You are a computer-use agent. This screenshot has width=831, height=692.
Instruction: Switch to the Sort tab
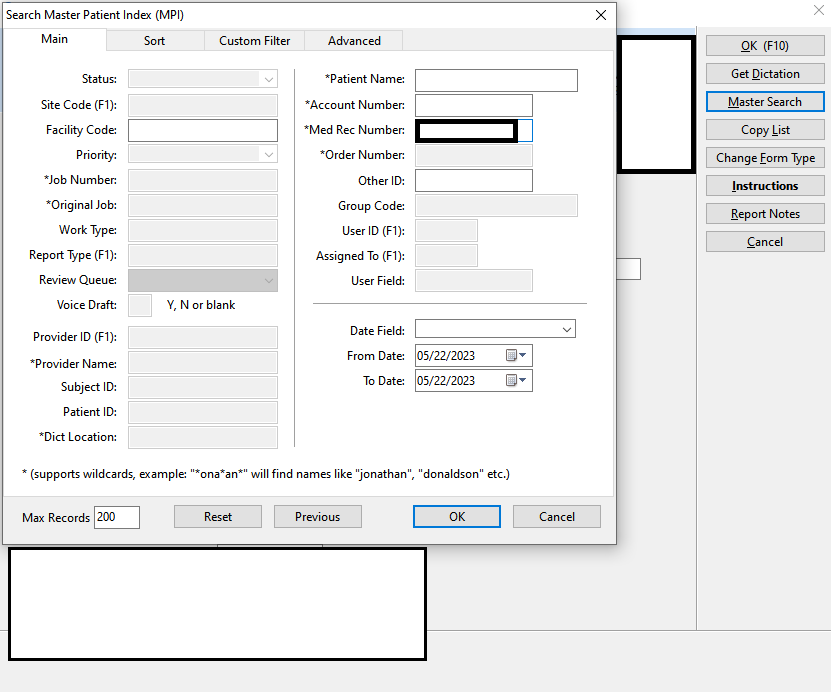[x=155, y=41]
